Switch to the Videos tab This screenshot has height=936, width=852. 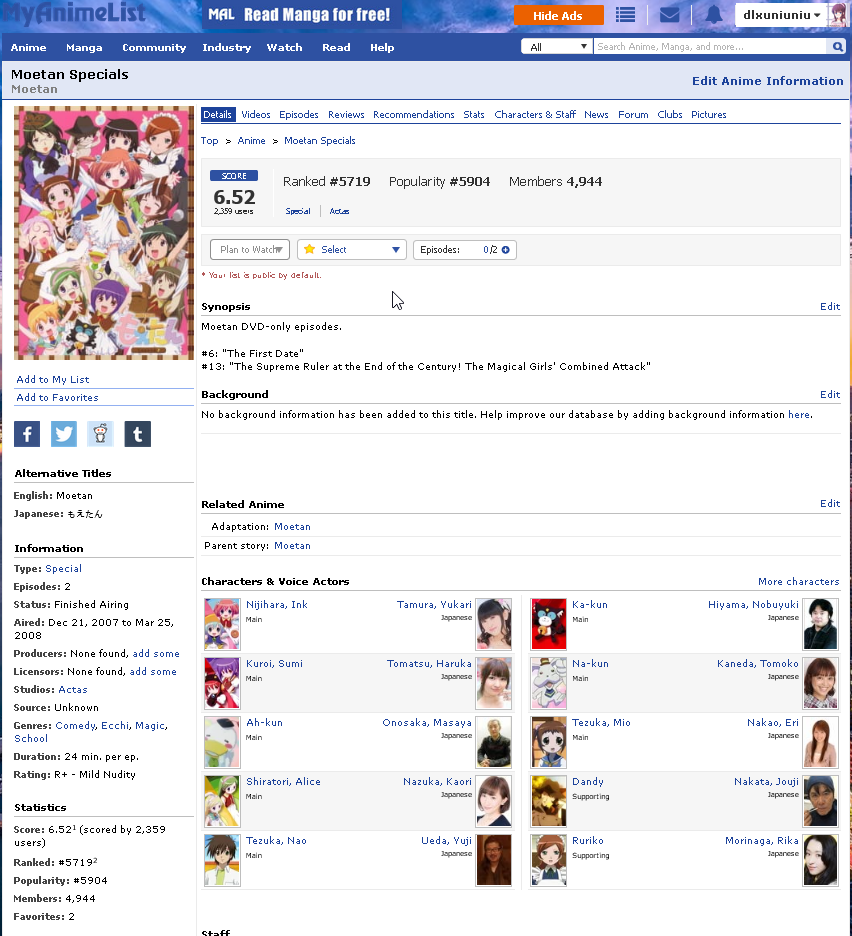(x=256, y=115)
